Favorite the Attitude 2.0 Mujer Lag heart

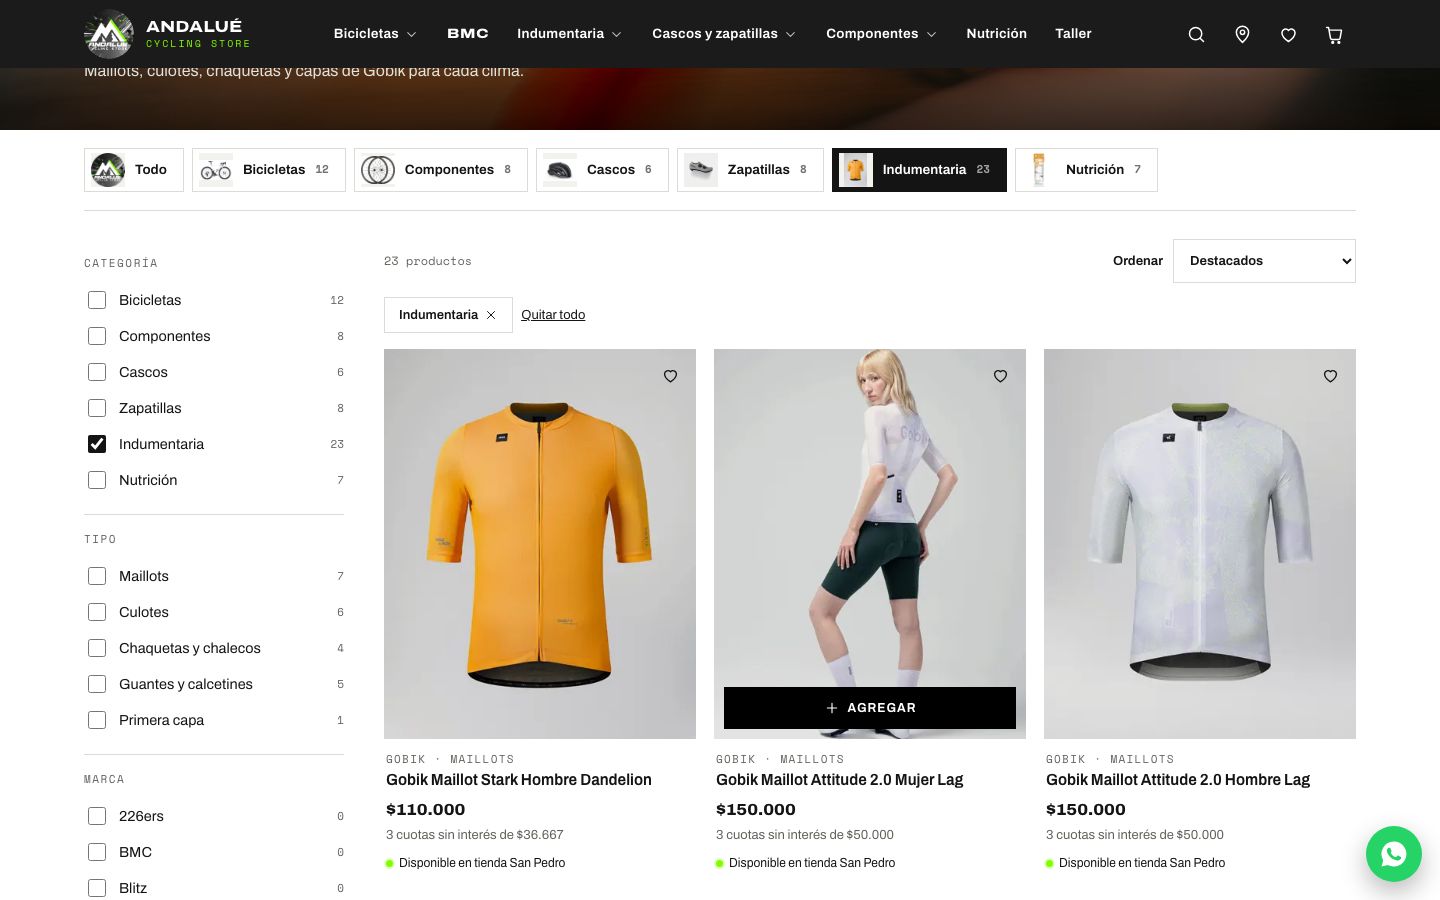pos(1001,376)
